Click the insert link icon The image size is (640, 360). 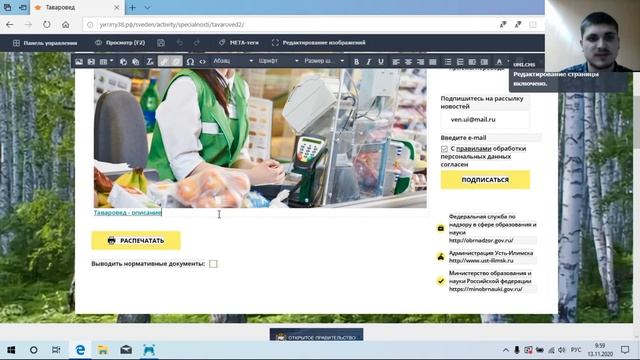point(164,62)
